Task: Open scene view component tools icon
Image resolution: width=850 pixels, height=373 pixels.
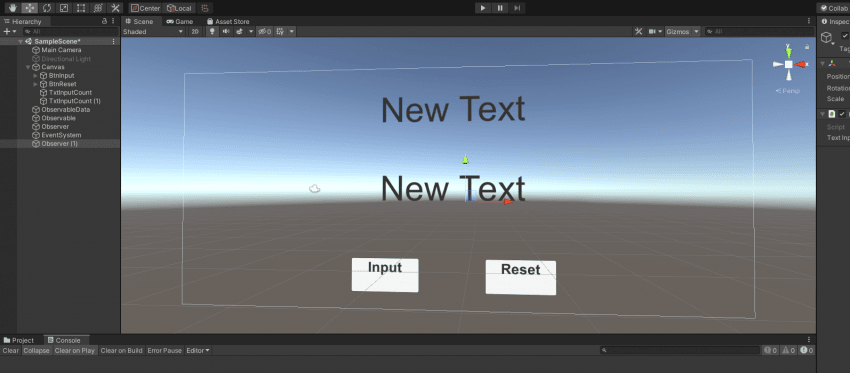Action: click(639, 31)
